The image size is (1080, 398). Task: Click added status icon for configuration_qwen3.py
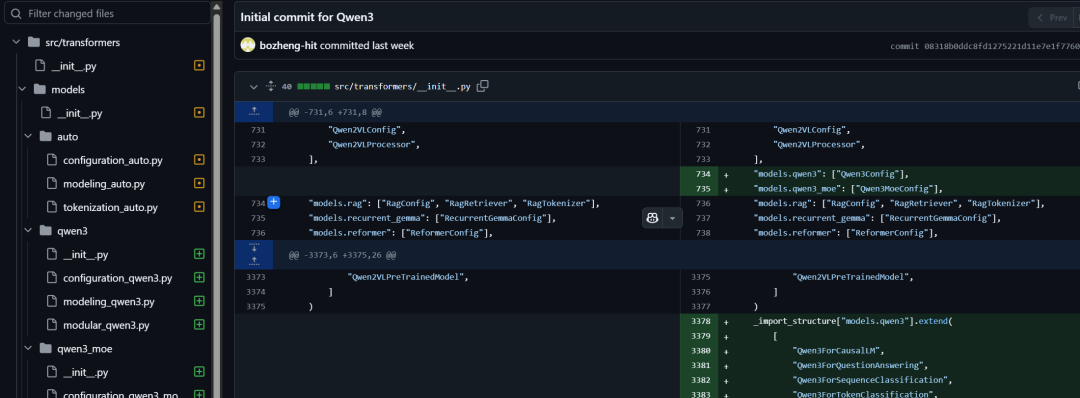coord(200,278)
